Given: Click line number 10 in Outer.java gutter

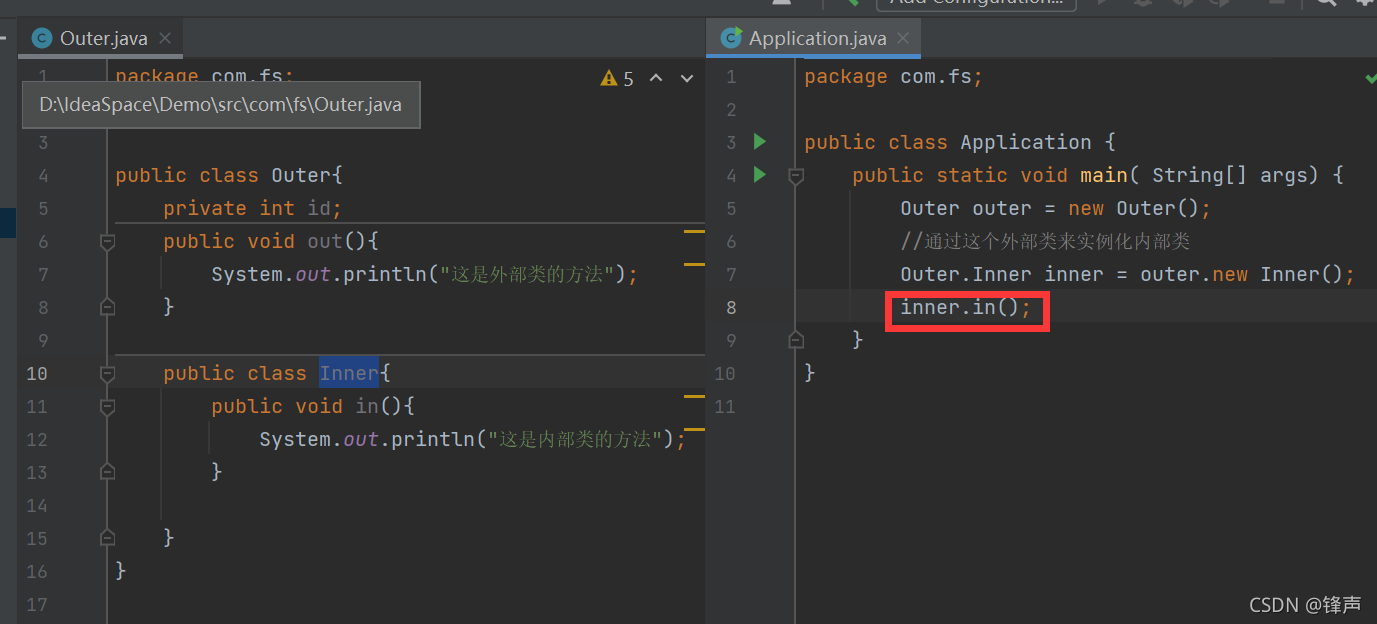Looking at the screenshot, I should (37, 373).
